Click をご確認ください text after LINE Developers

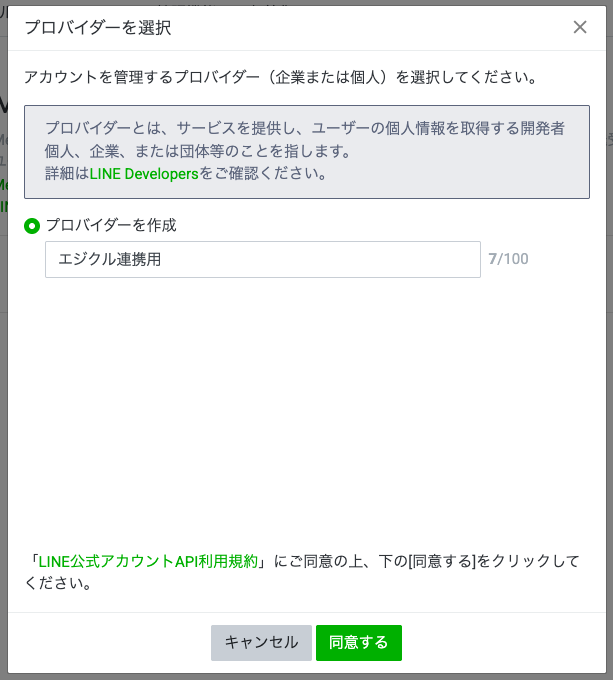pos(262,174)
